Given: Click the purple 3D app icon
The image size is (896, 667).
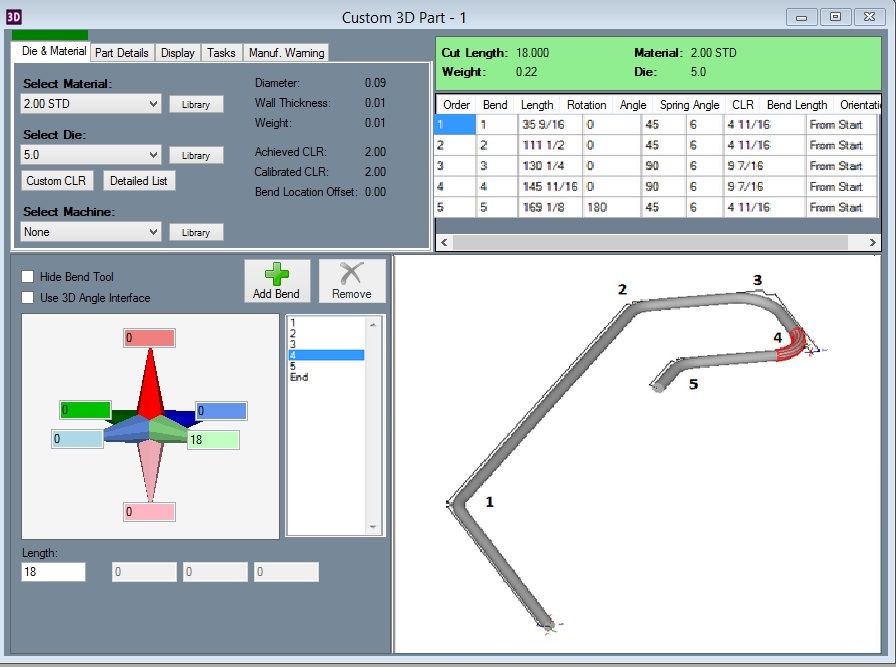Looking at the screenshot, I should pos(14,17).
